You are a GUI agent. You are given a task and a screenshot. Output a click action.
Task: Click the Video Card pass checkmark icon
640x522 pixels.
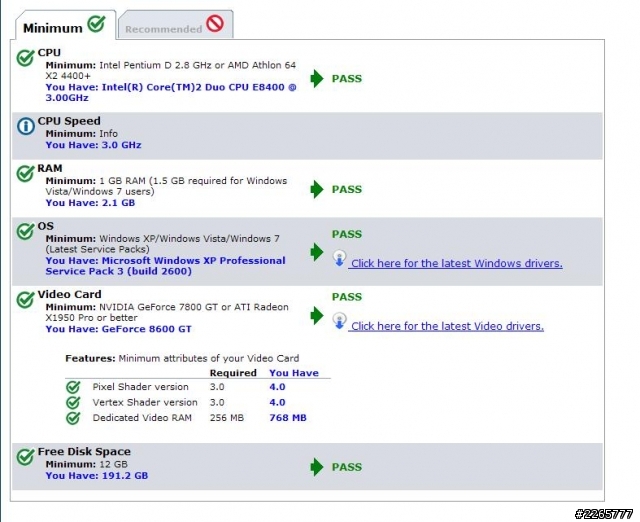pyautogui.click(x=25, y=300)
